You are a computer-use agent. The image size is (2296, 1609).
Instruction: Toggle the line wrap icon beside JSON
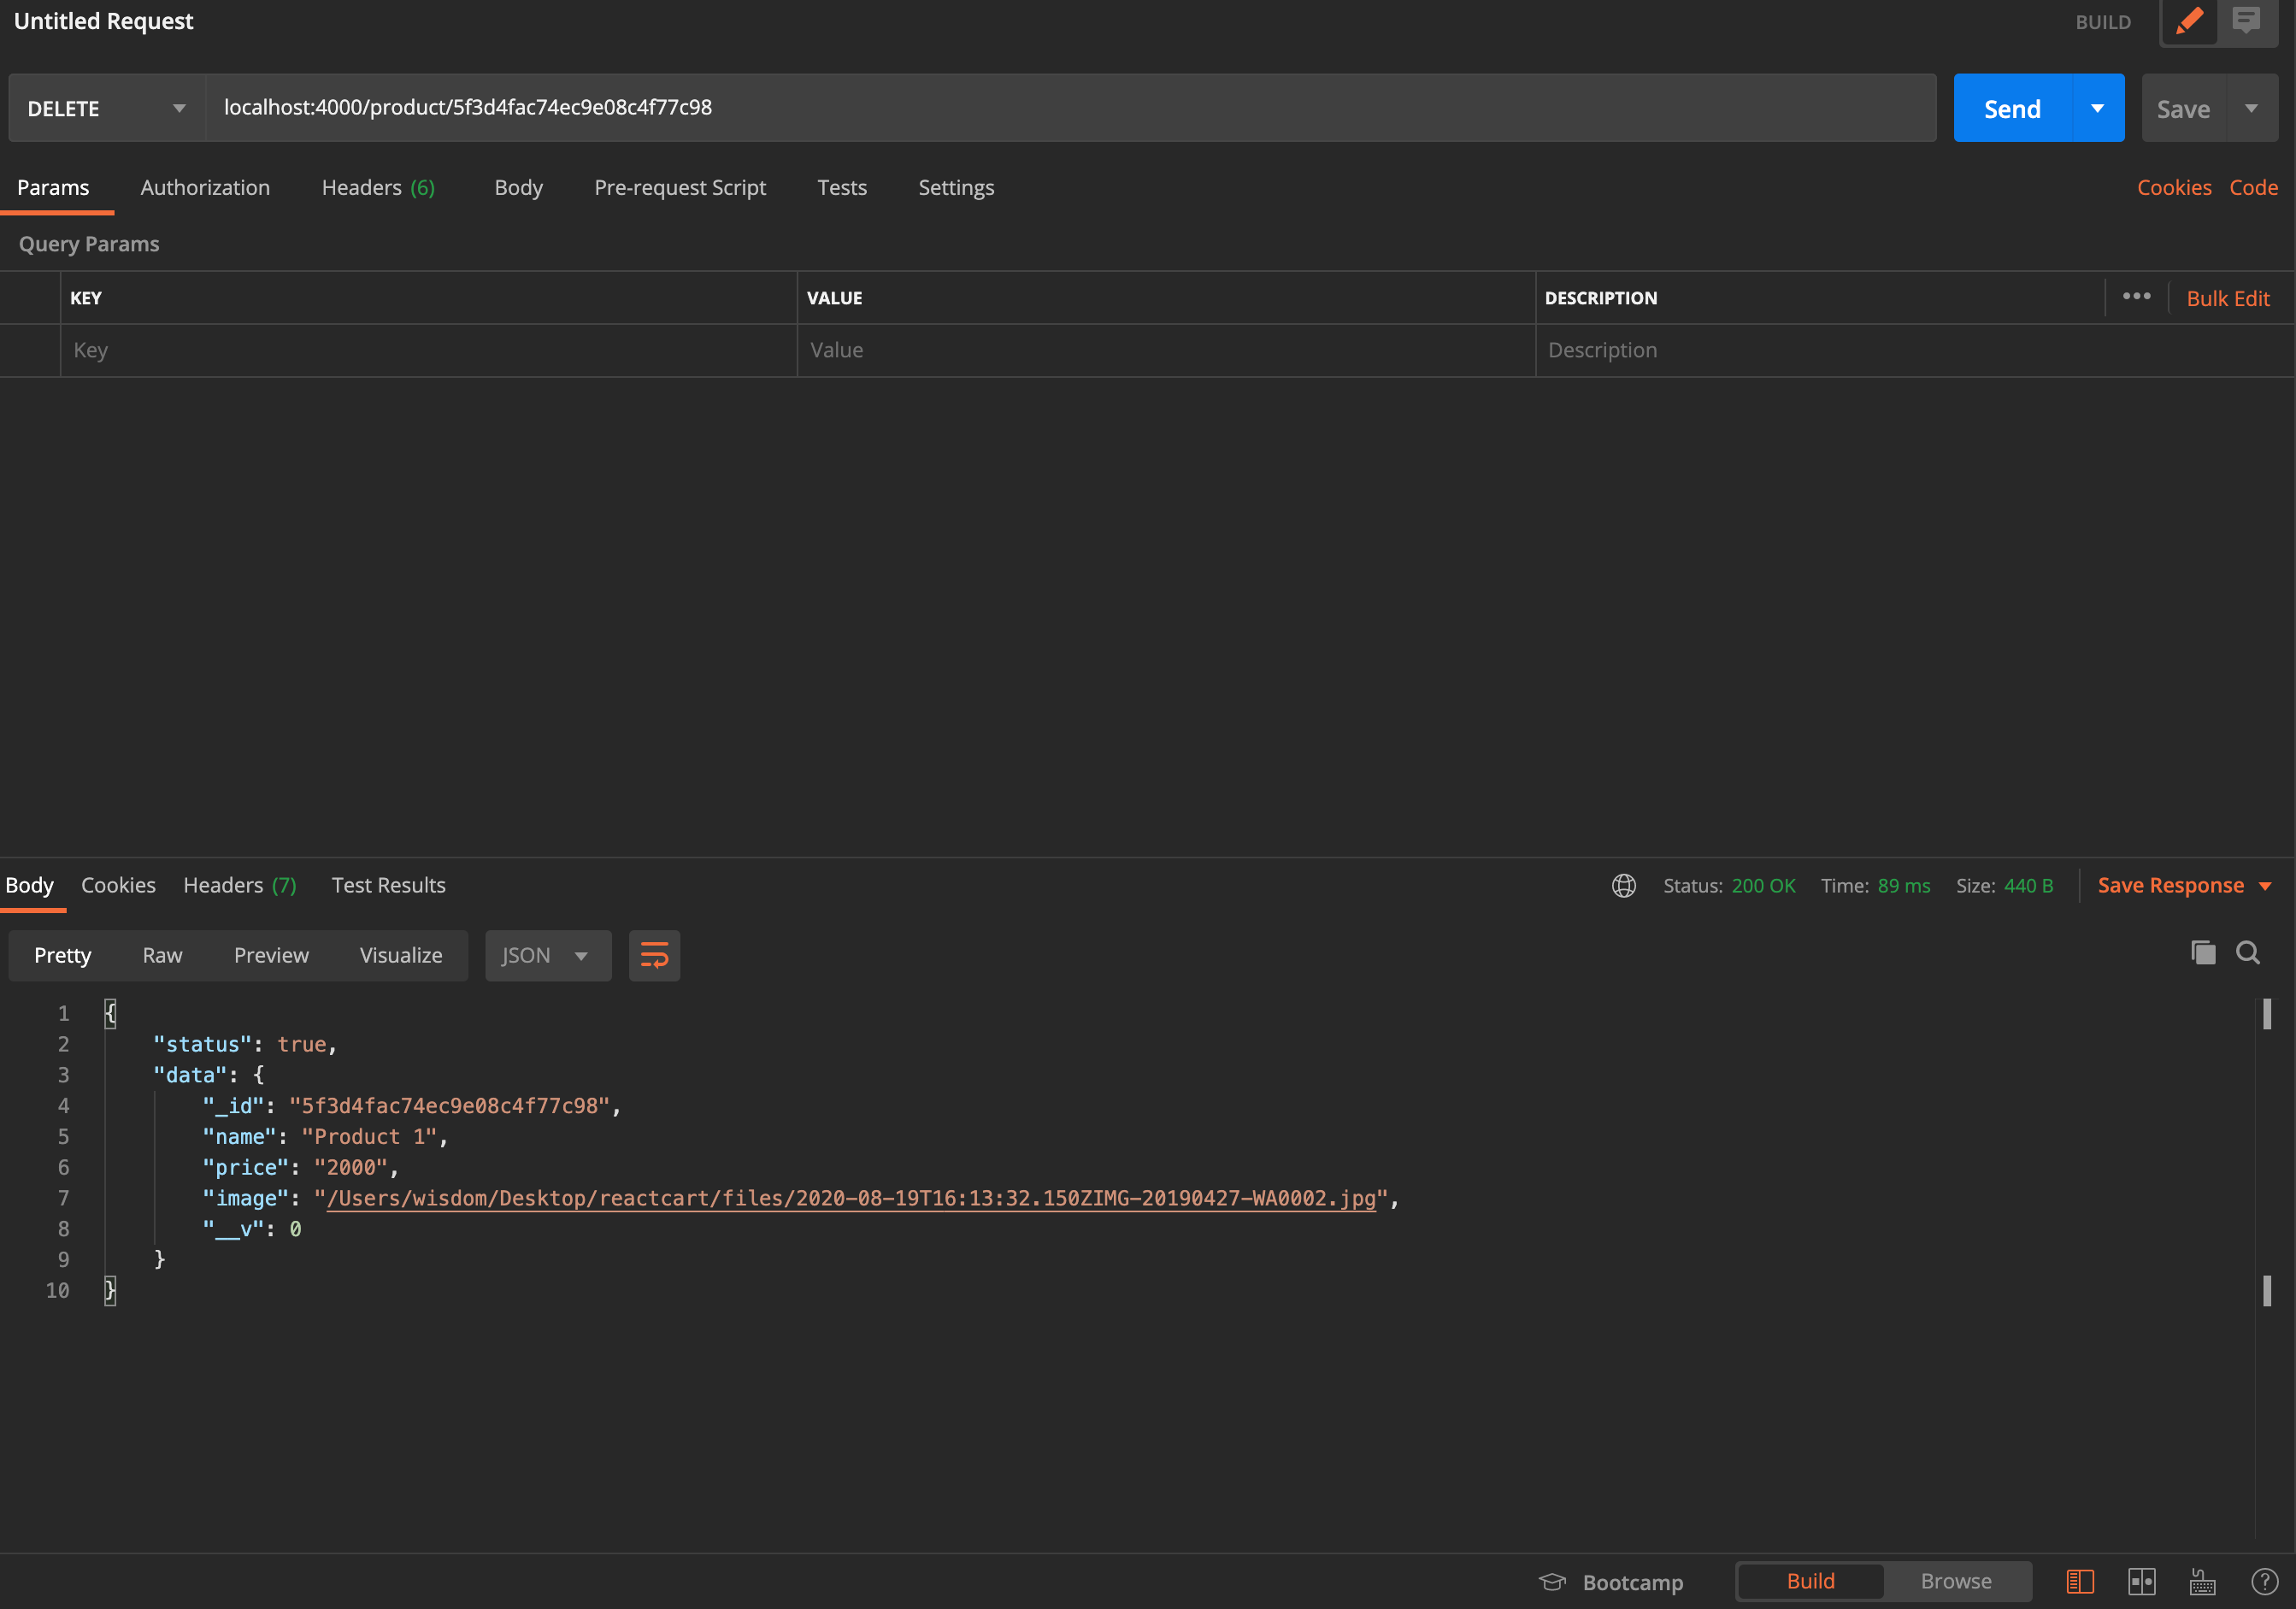654,955
